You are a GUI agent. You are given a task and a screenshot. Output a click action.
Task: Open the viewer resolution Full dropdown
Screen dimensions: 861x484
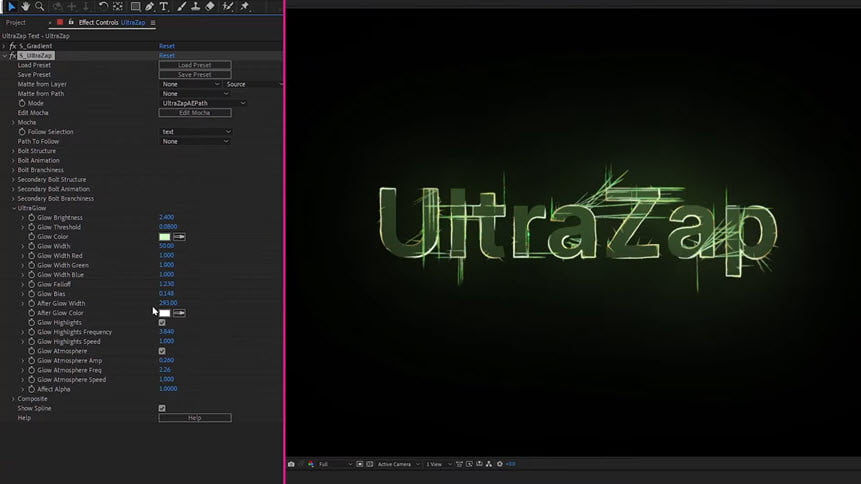pyautogui.click(x=335, y=464)
